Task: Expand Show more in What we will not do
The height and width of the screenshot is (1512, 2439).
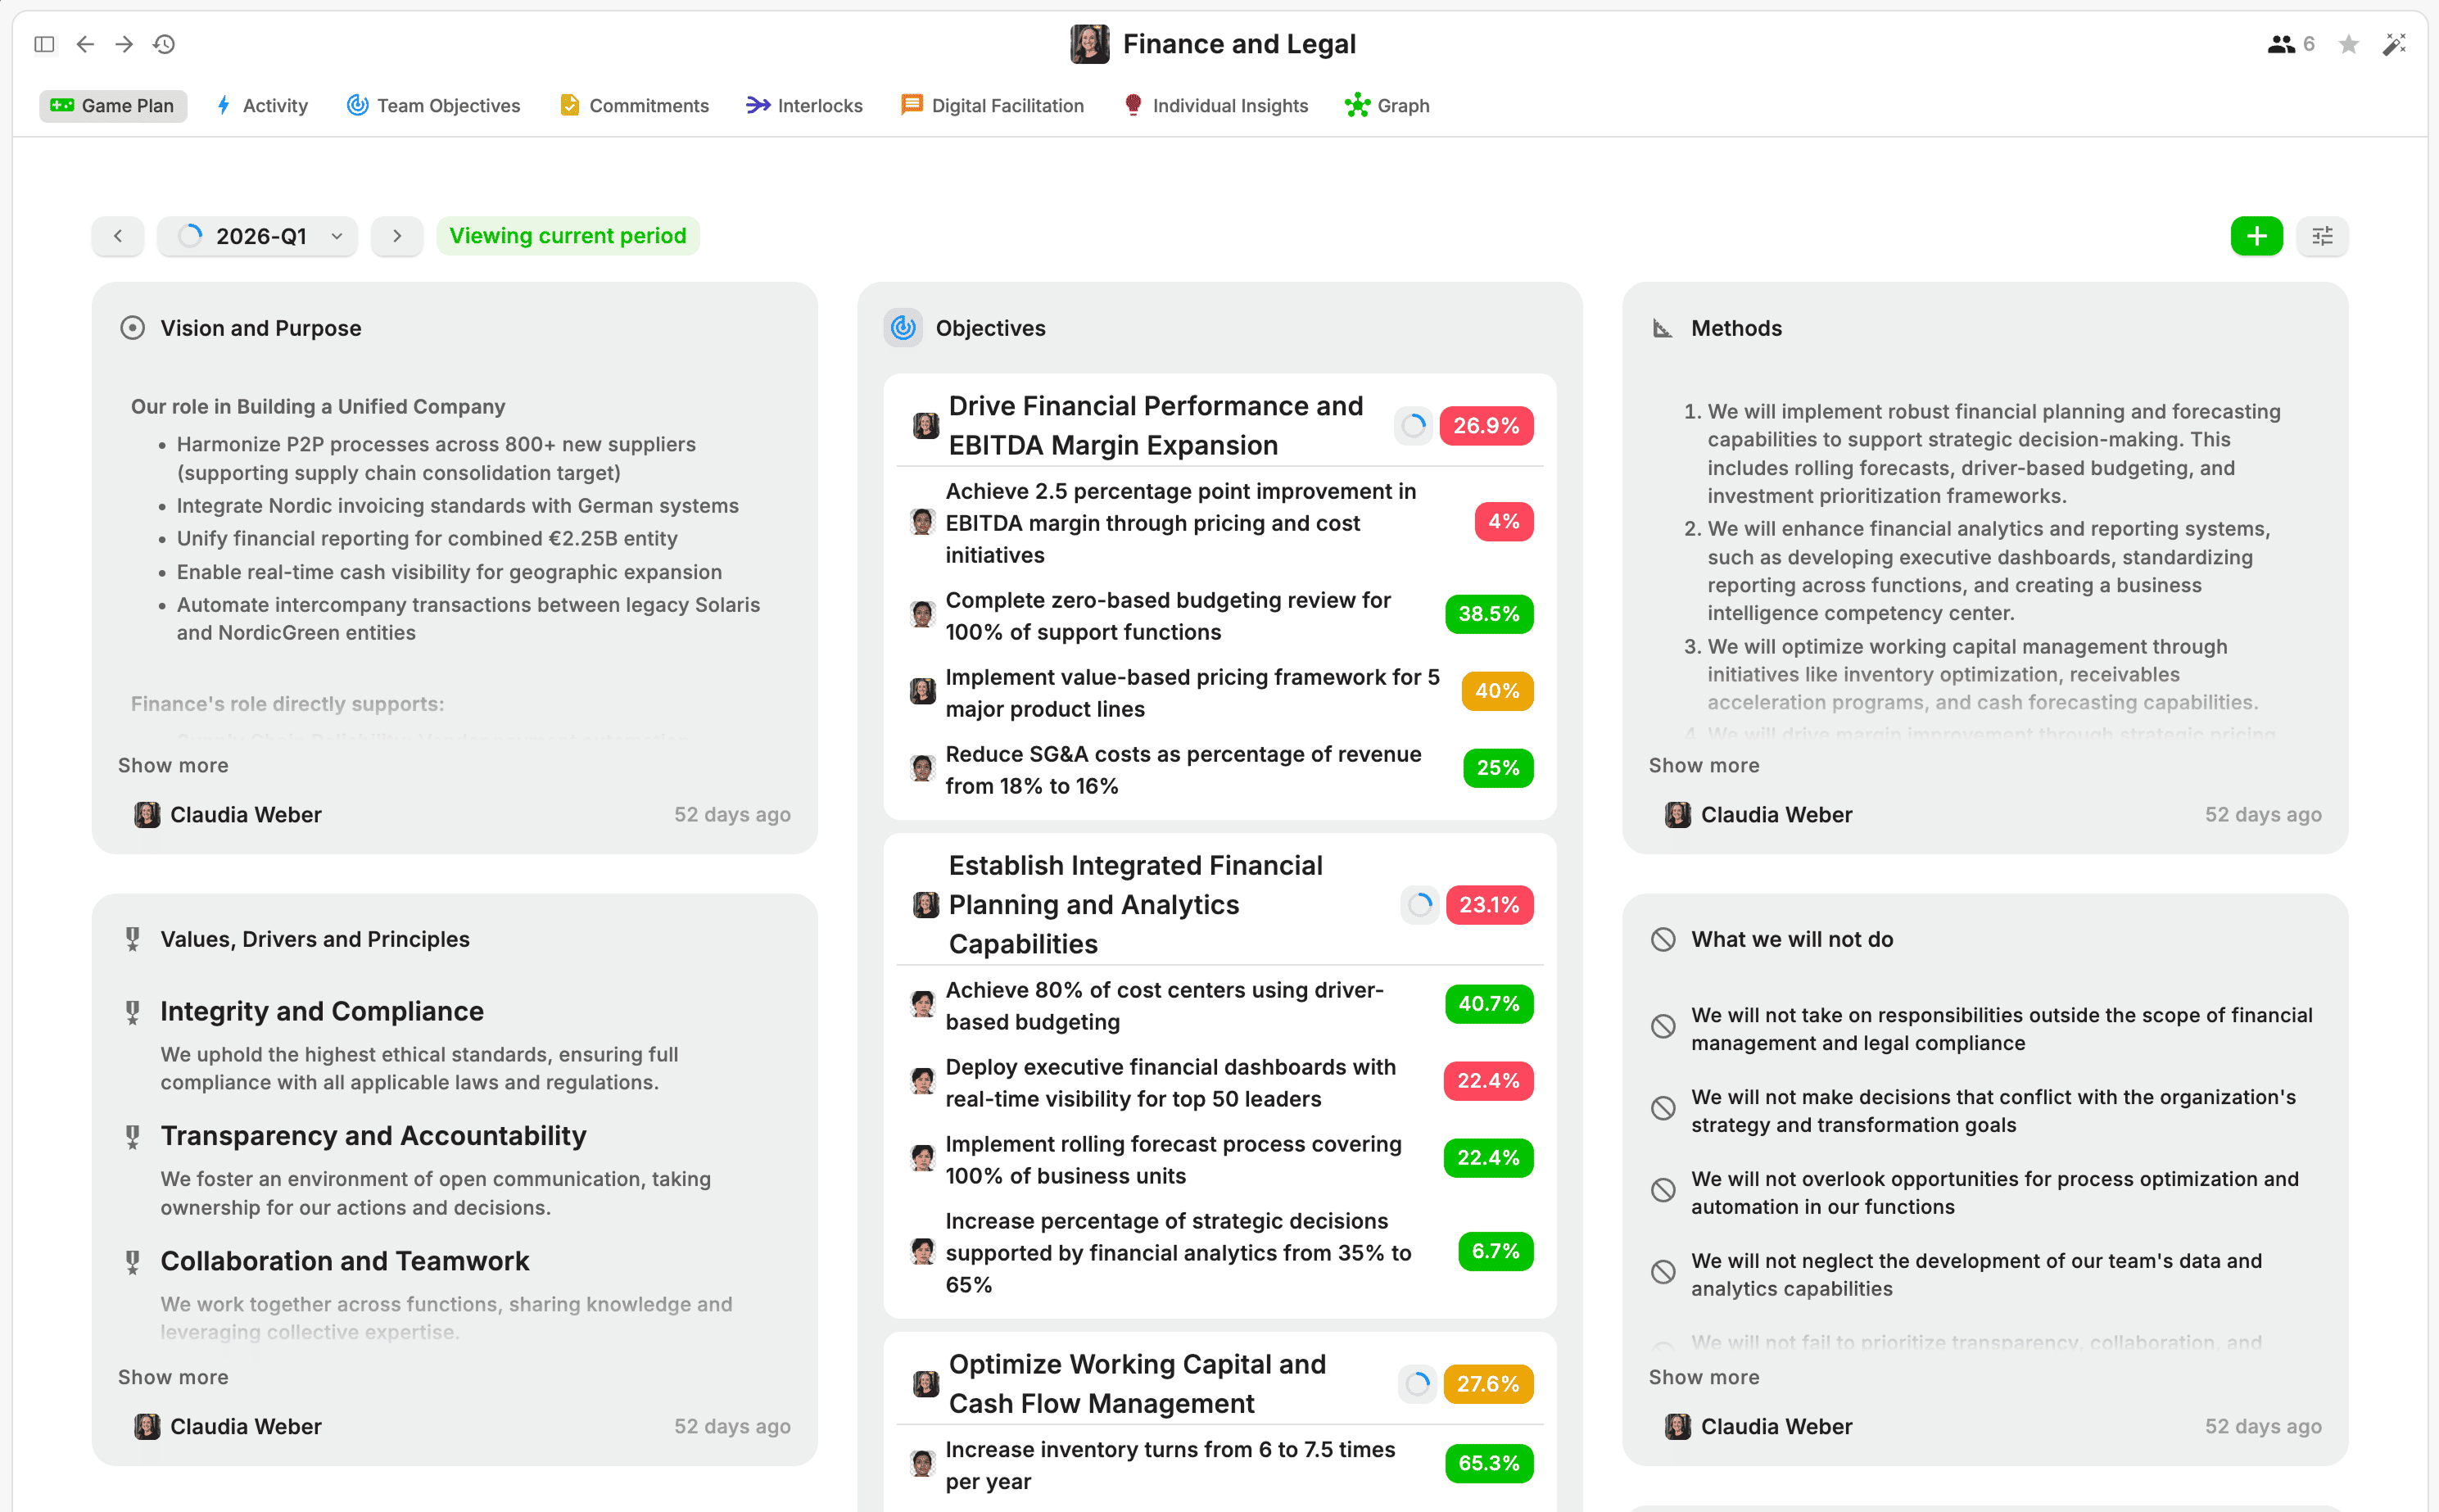Action: [1703, 1377]
